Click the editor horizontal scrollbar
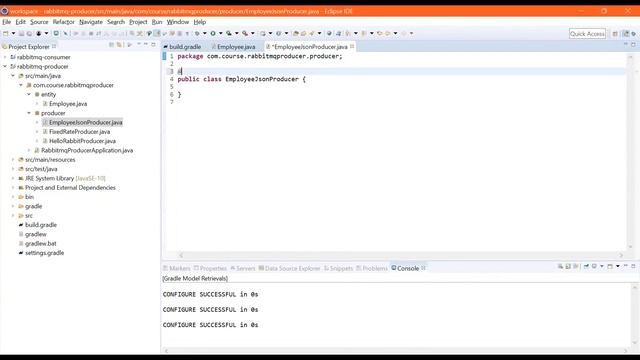The width and height of the screenshot is (640, 360). [x=401, y=255]
